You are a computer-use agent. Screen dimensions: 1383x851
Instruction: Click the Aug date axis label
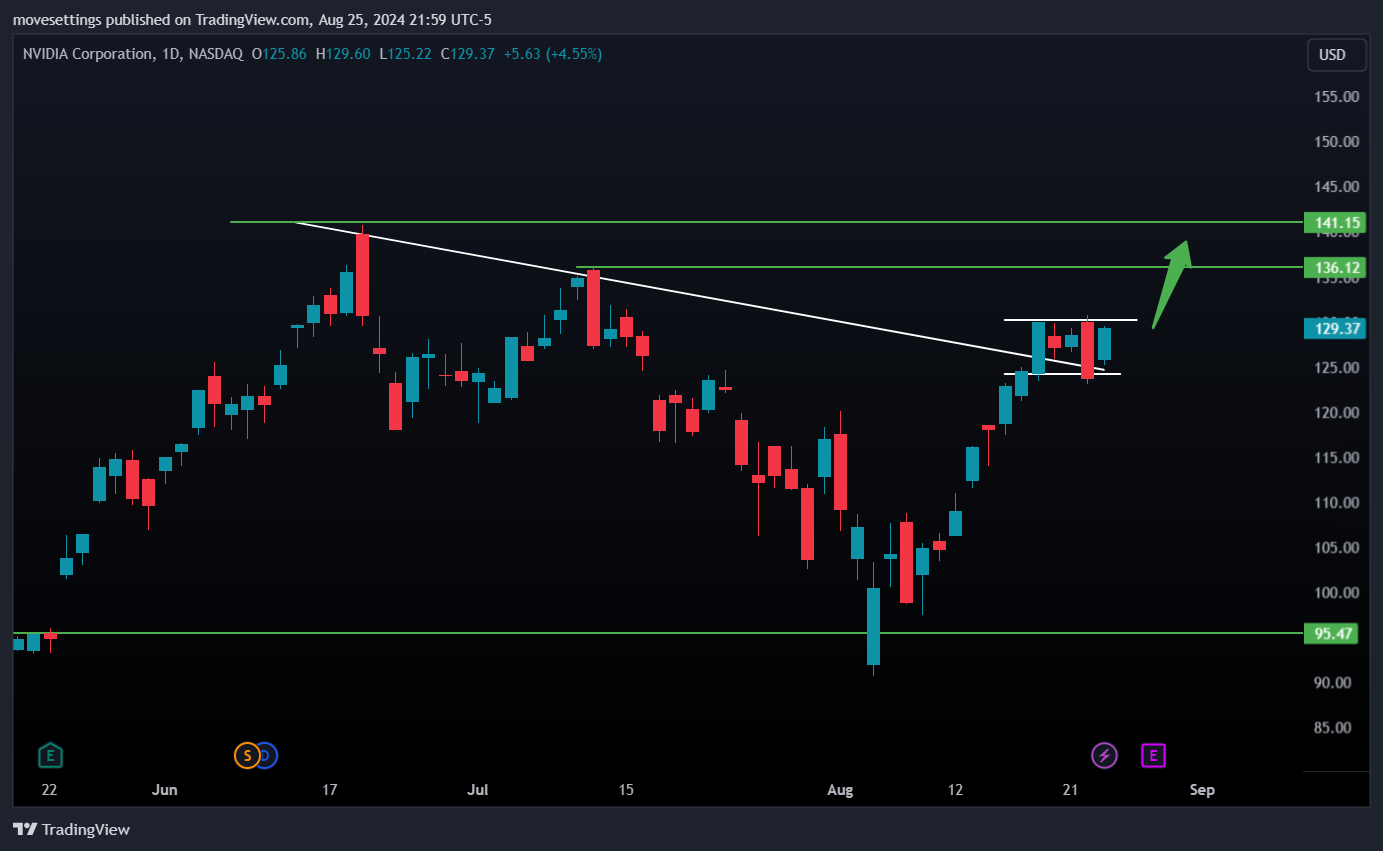pyautogui.click(x=840, y=790)
